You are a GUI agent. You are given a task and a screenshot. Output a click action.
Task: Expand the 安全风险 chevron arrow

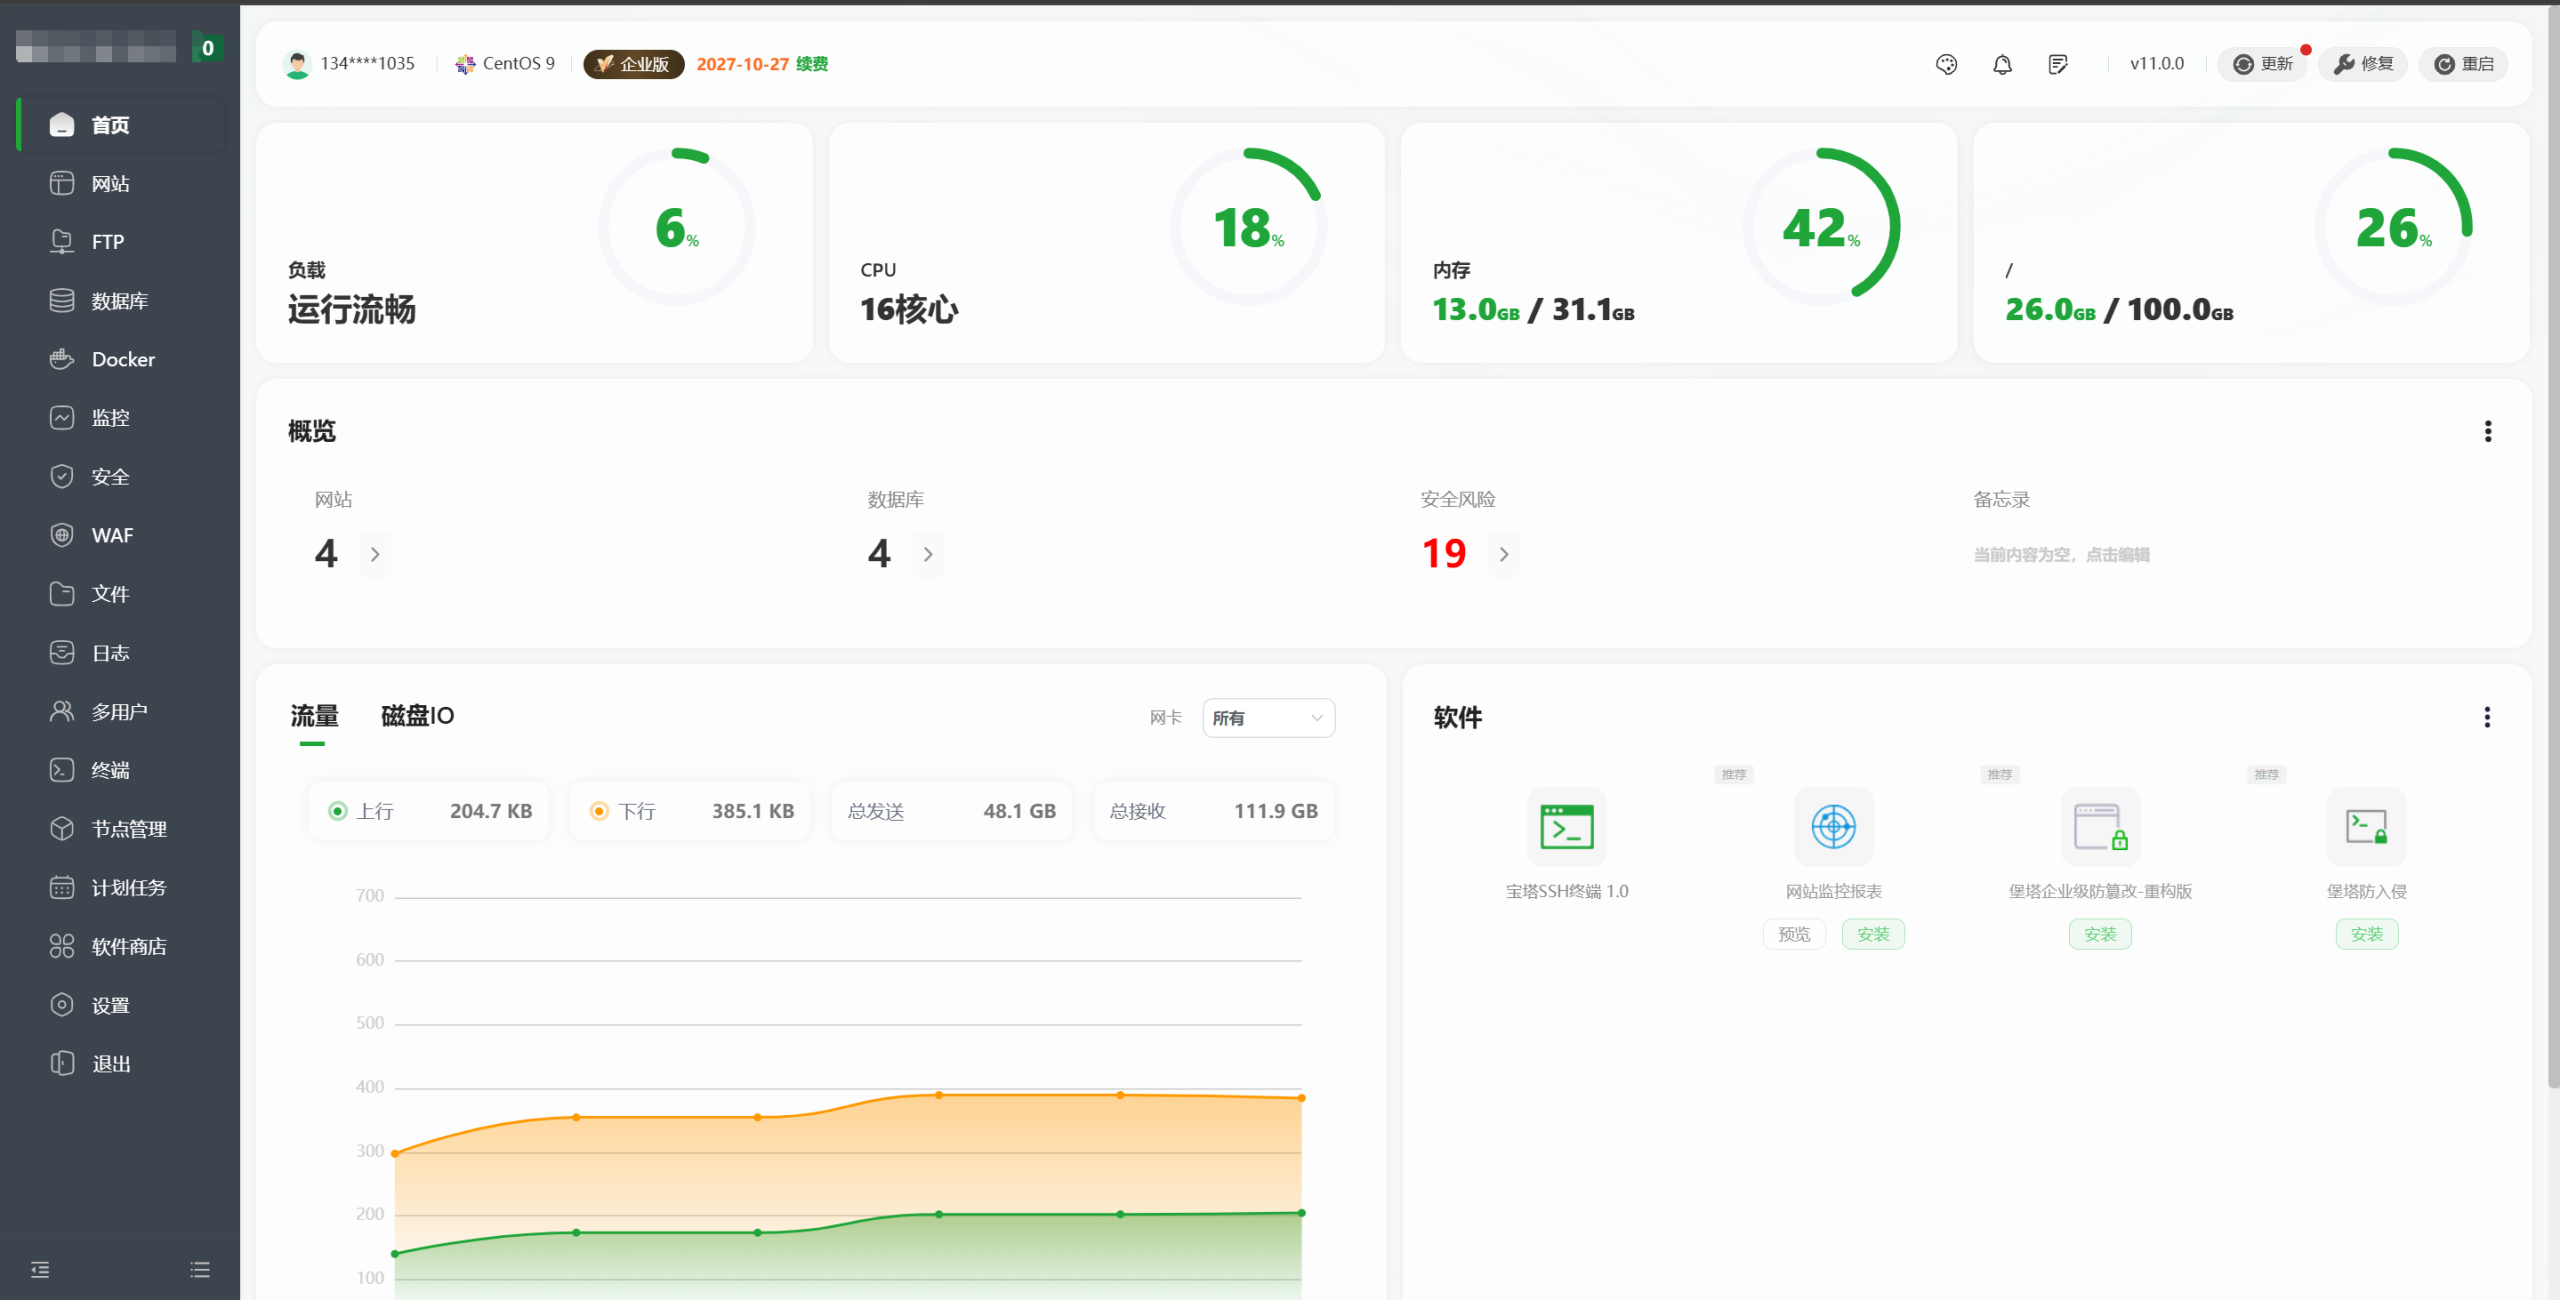point(1503,554)
